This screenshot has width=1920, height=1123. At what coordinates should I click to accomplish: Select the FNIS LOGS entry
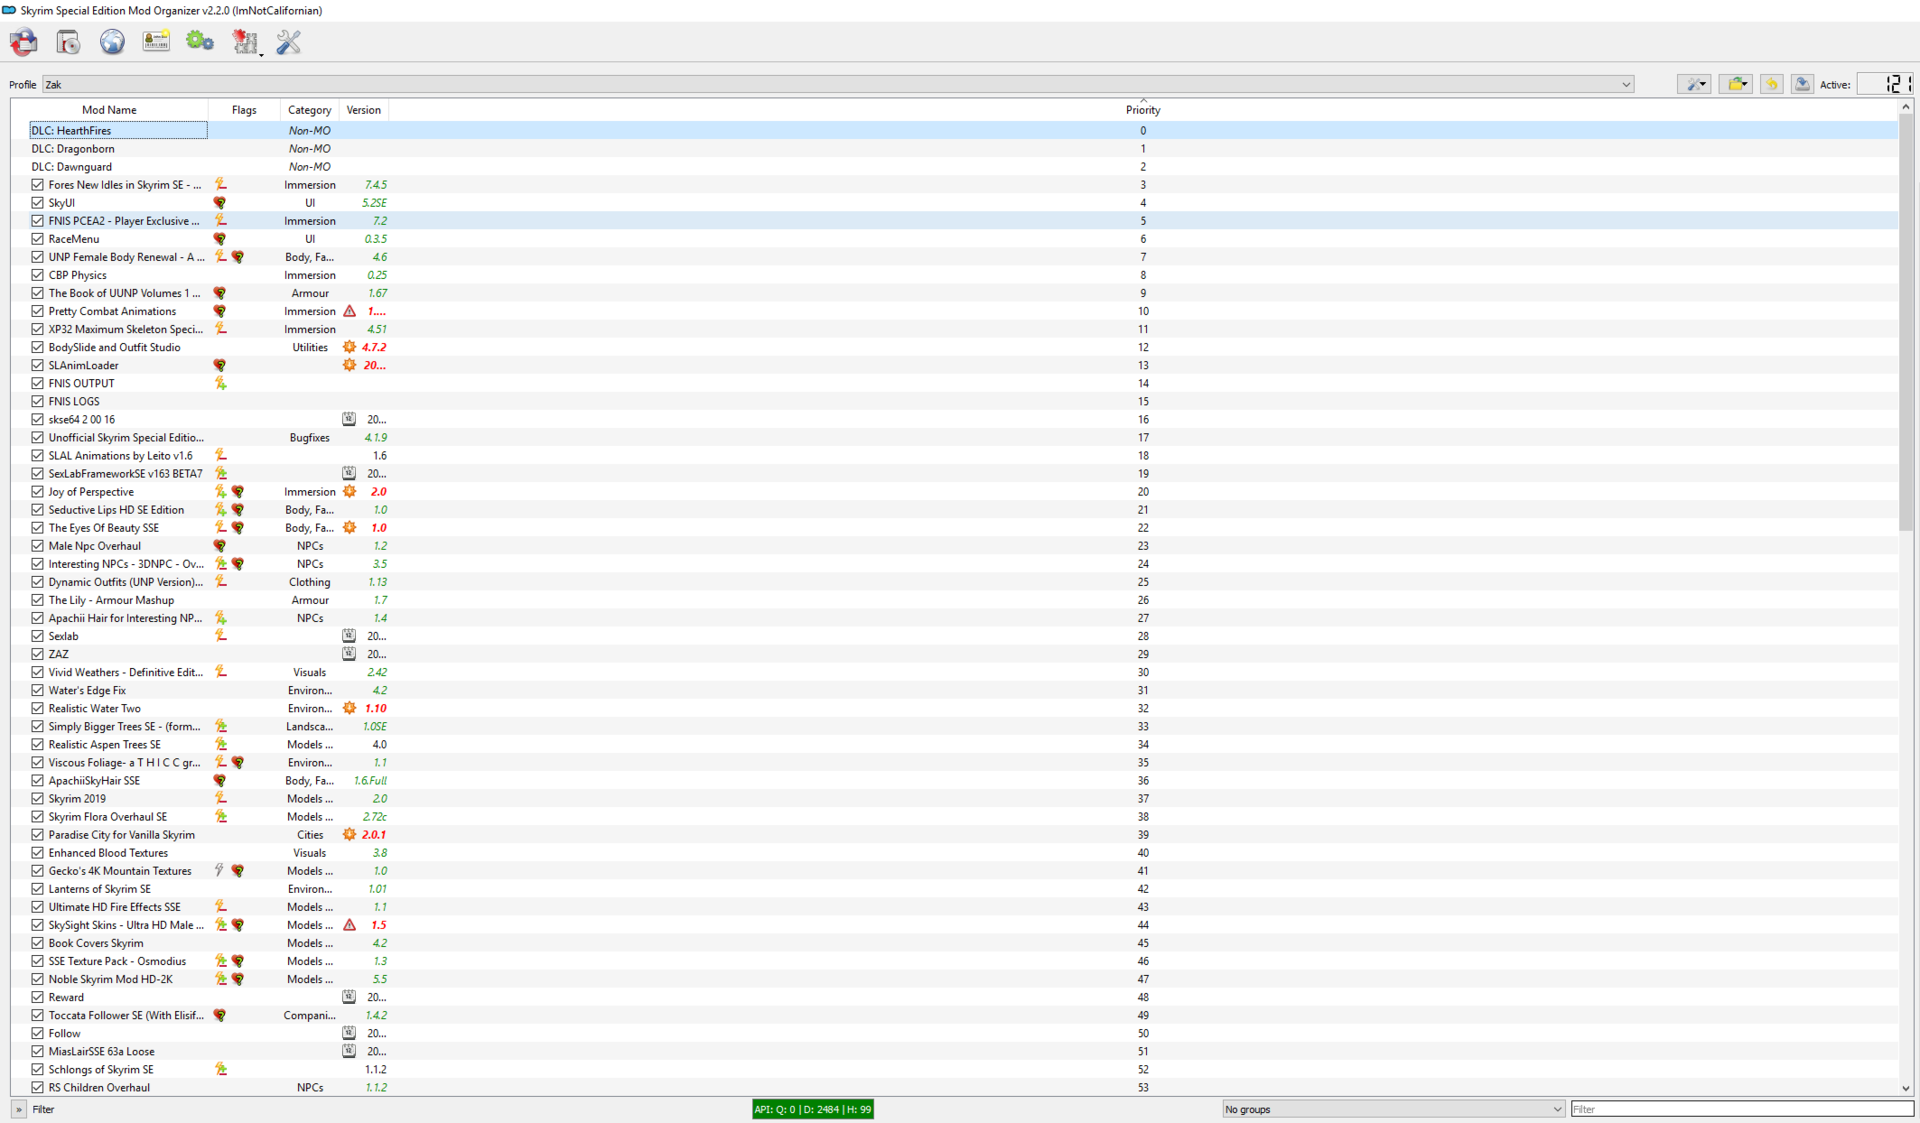click(74, 401)
